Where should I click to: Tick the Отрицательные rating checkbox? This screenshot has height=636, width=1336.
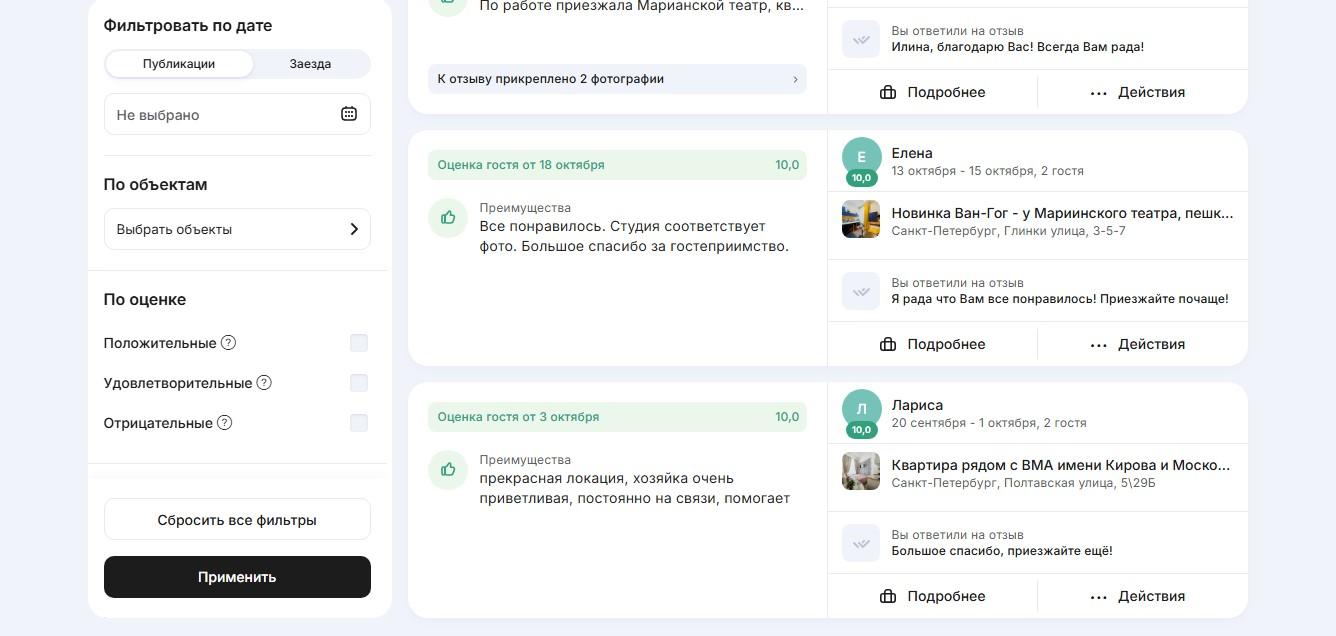[359, 423]
